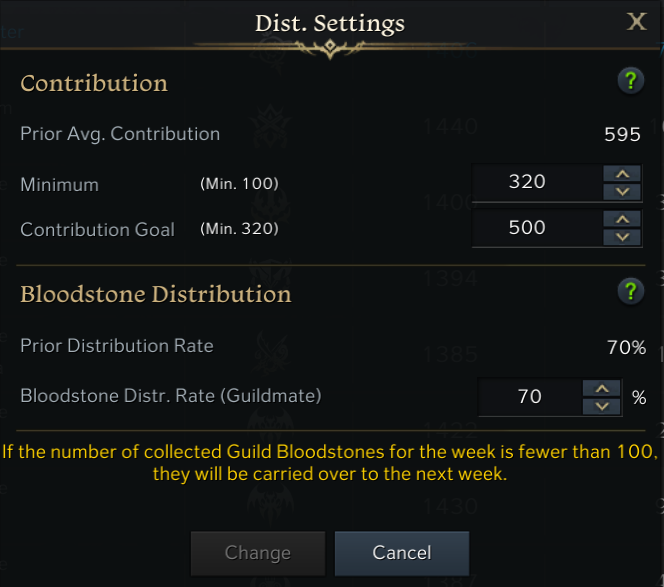Lower the Contribution Goal with down arrow
This screenshot has width=664, height=587.
point(622,237)
